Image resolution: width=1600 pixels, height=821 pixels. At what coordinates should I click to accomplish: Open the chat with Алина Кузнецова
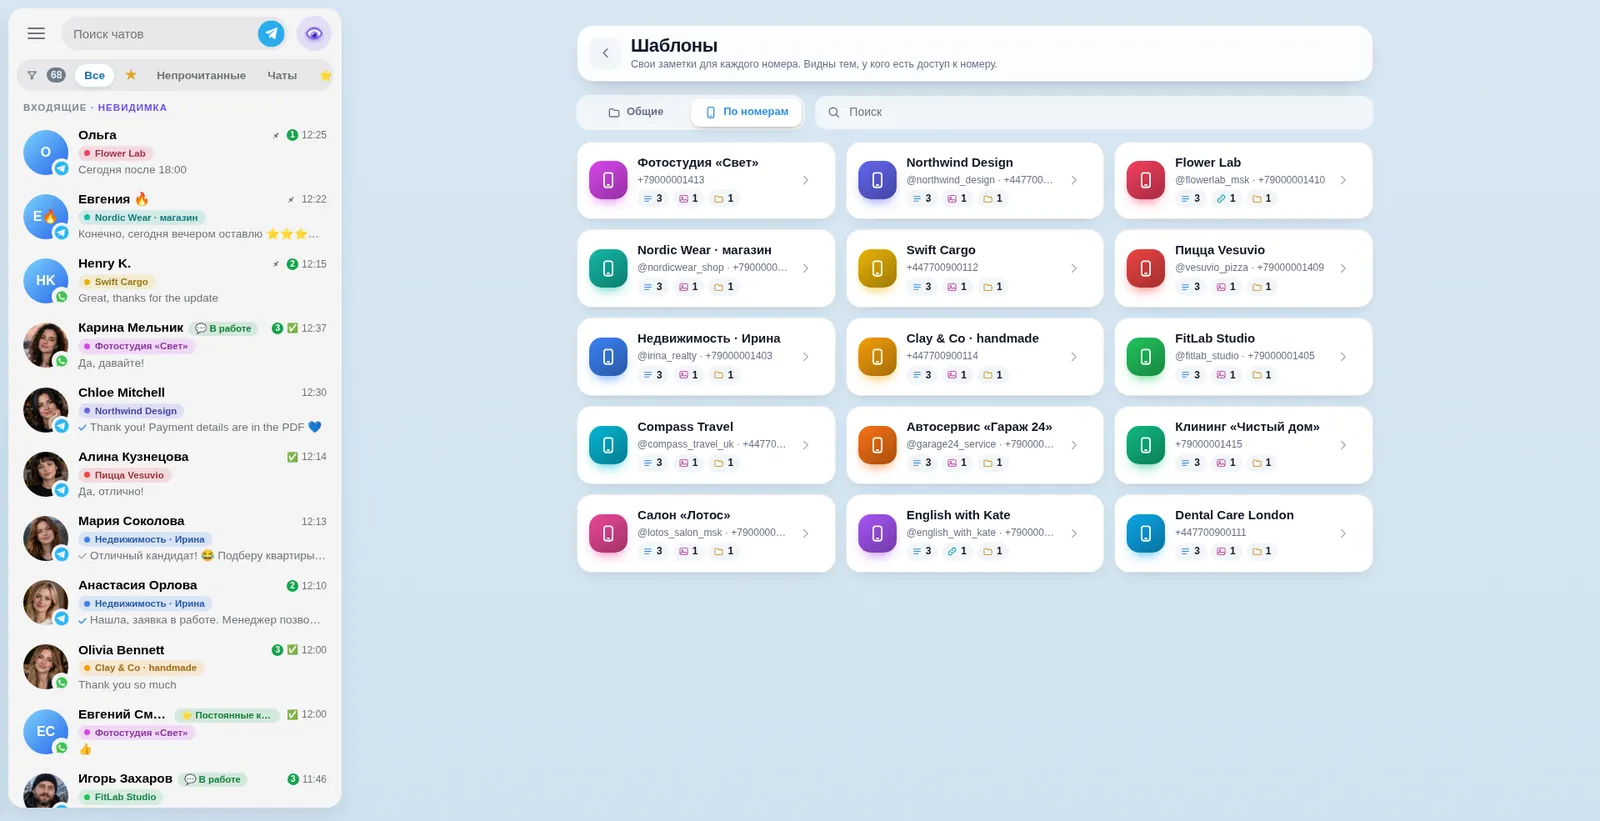(x=175, y=474)
